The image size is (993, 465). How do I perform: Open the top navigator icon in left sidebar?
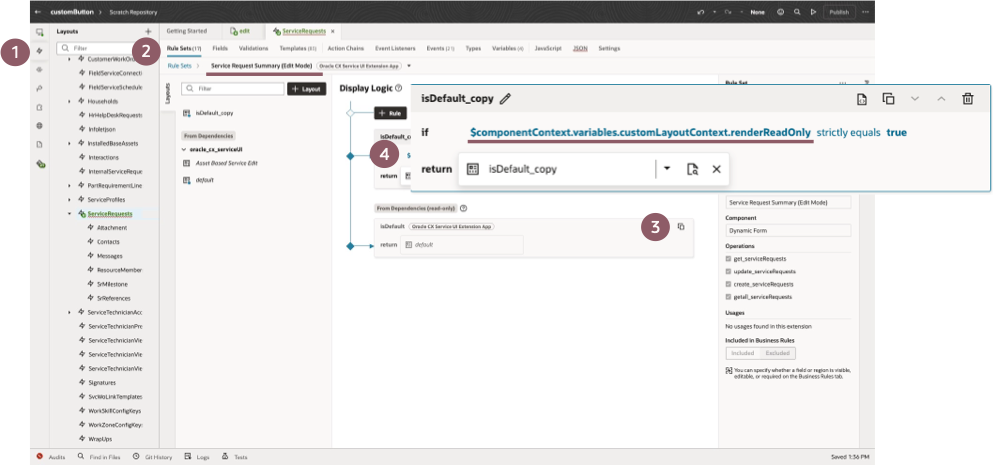click(x=40, y=32)
